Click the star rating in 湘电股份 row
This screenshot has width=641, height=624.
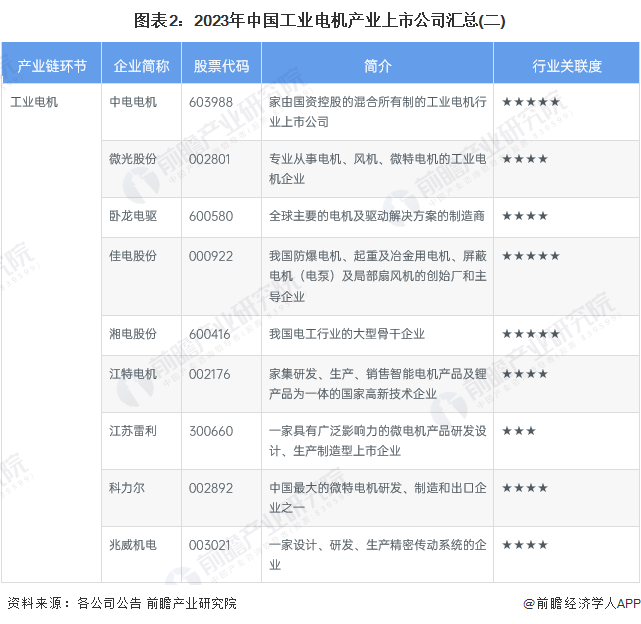tap(531, 334)
